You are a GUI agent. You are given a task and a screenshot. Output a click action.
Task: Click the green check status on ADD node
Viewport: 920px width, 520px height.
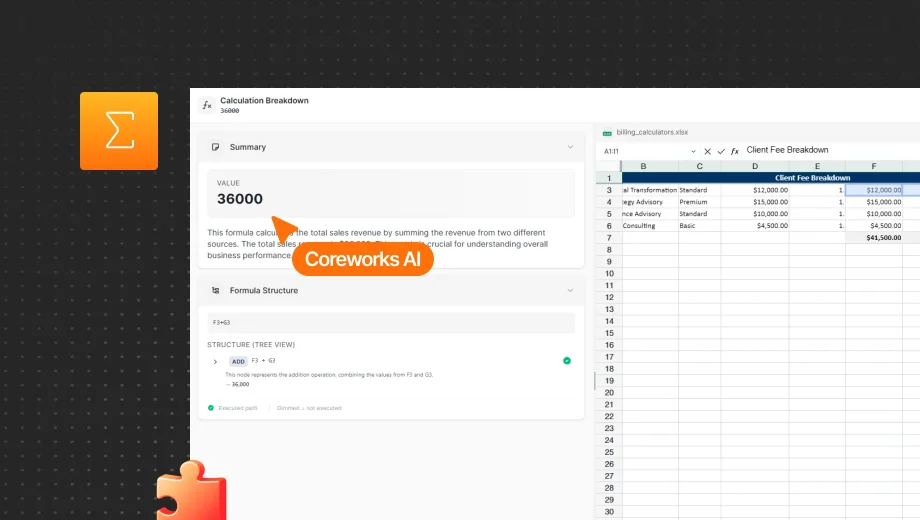[567, 361]
